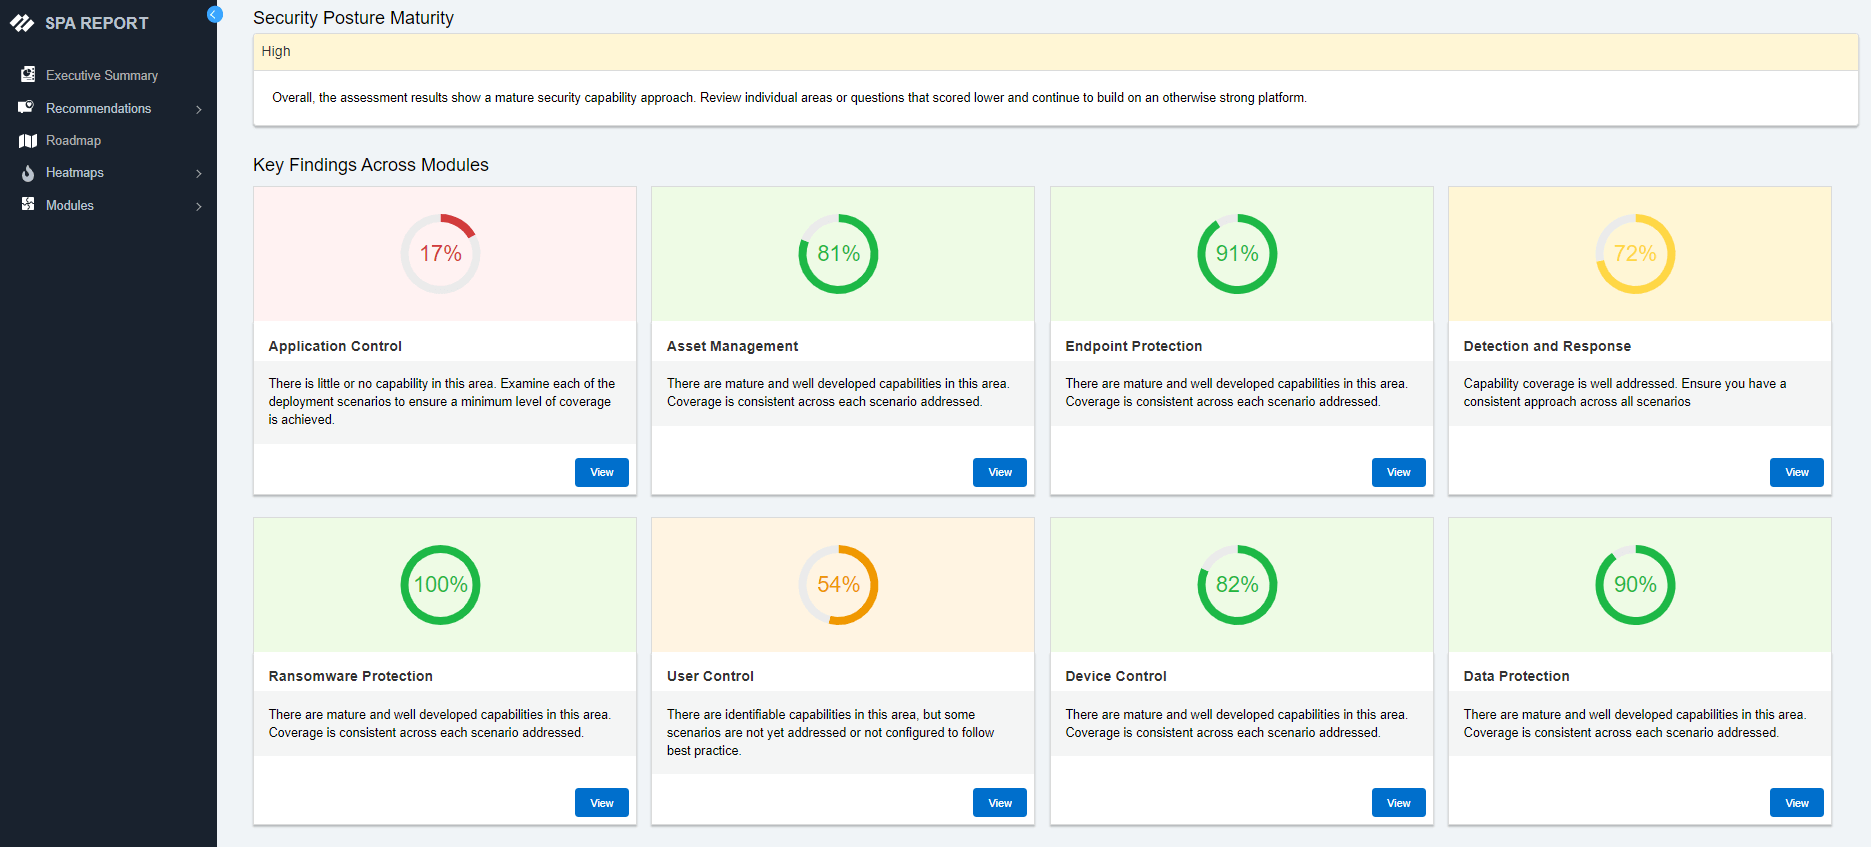
Task: View the Asset Management module
Action: (999, 472)
